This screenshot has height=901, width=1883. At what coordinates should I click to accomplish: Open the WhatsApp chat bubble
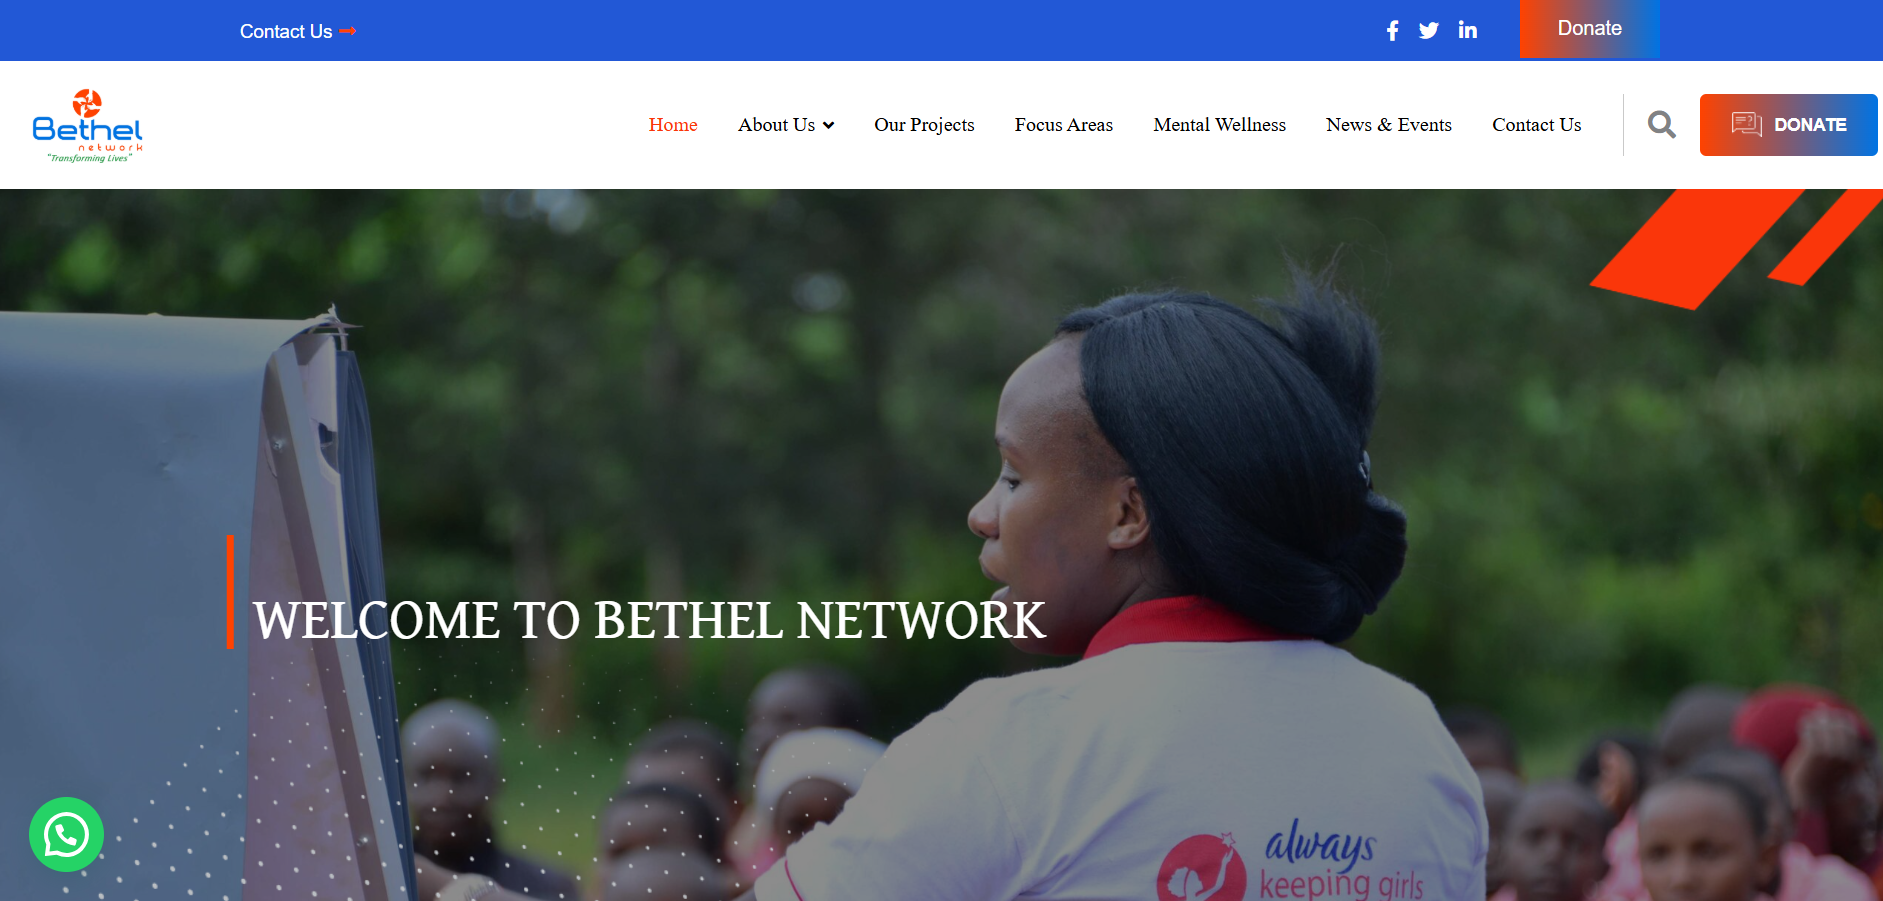pos(66,834)
